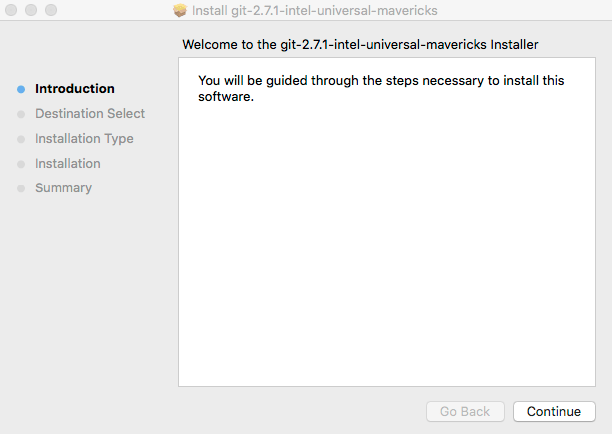The height and width of the screenshot is (434, 612).
Task: Click the blue Introduction step bullet
Action: [21, 89]
